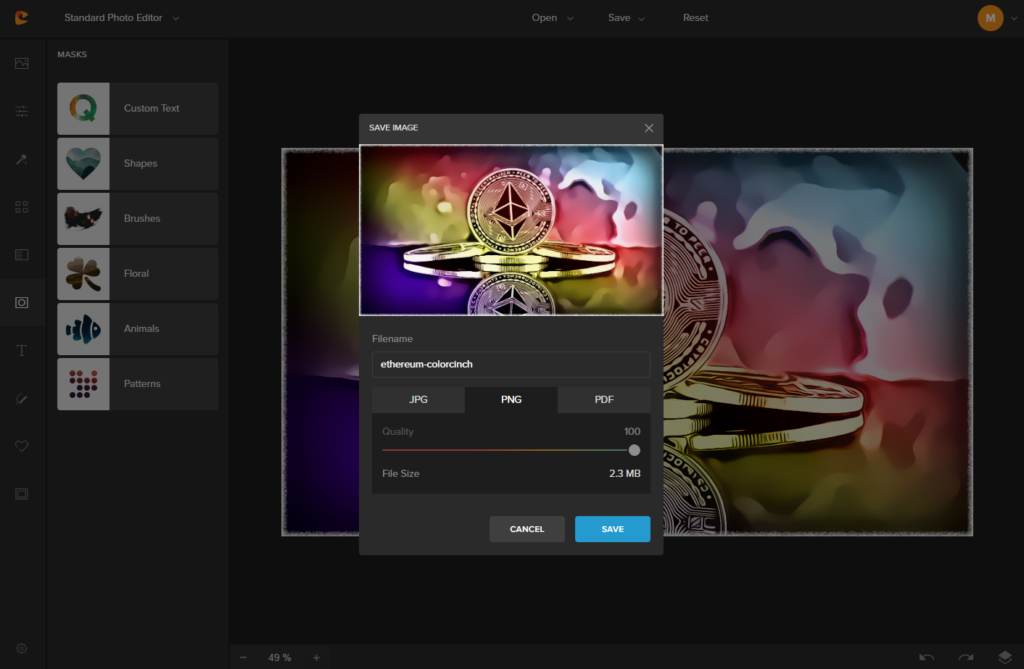Image resolution: width=1024 pixels, height=669 pixels.
Task: Open settings gear icon at bottom left
Action: point(22,648)
